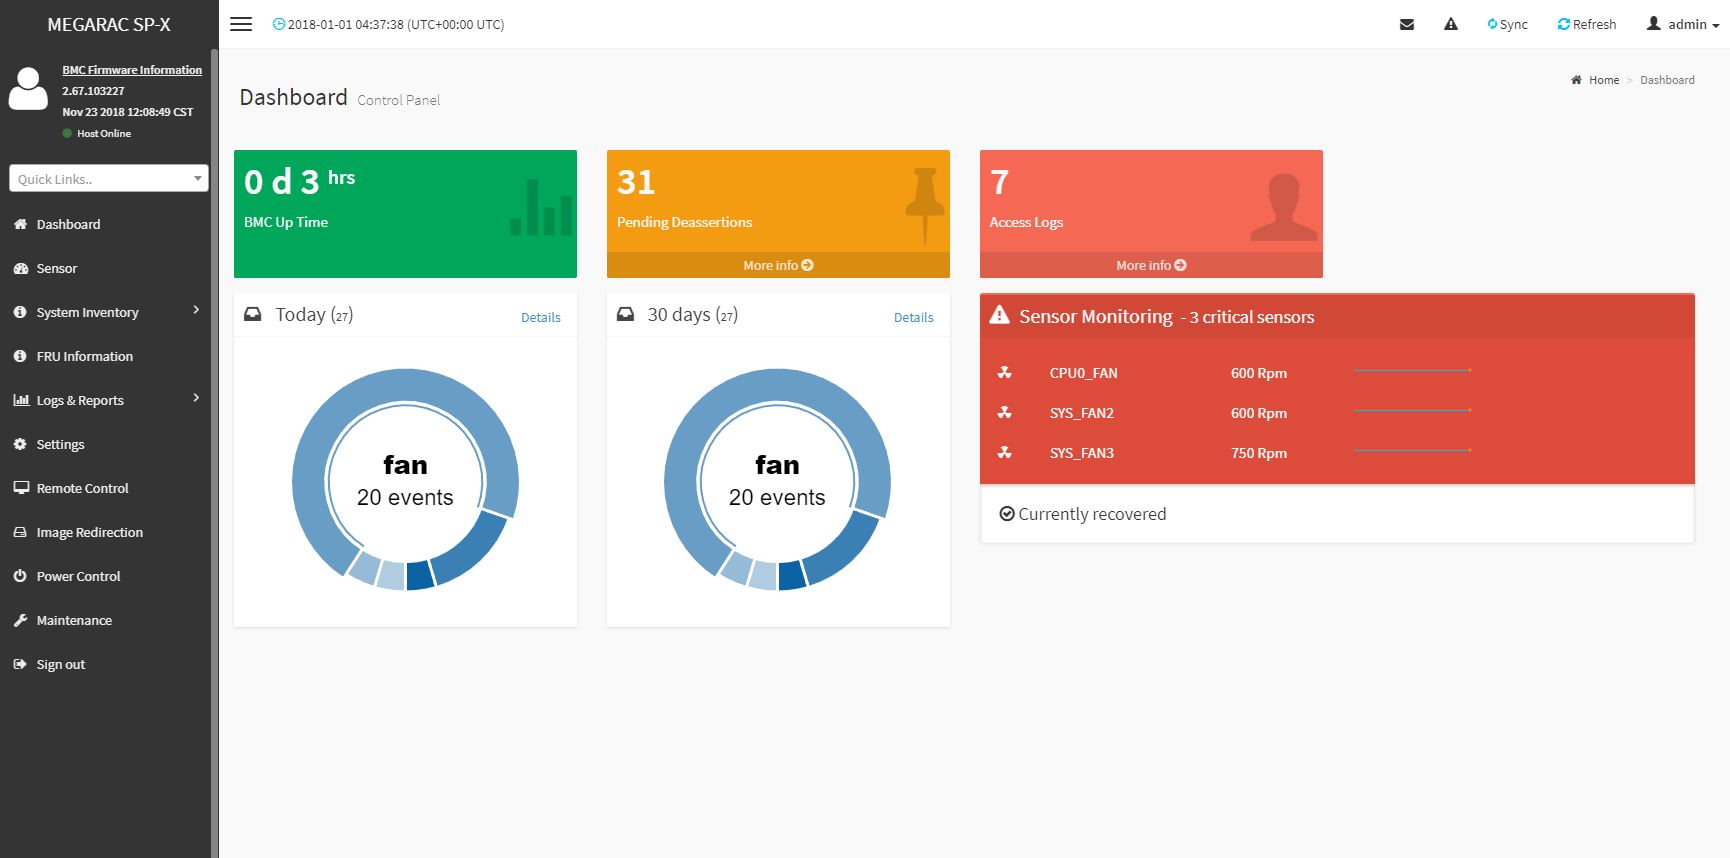This screenshot has height=858, width=1730.
Task: Open the admin user dropdown
Action: tap(1682, 24)
